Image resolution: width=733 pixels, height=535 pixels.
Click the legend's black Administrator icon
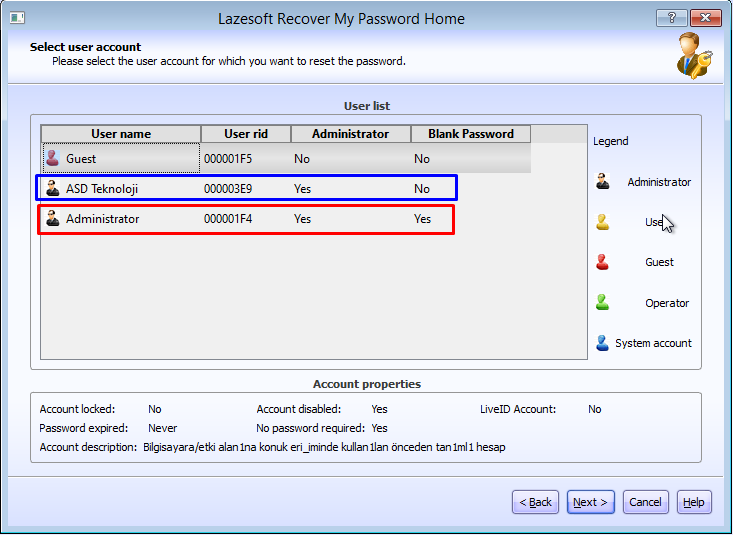tap(603, 181)
